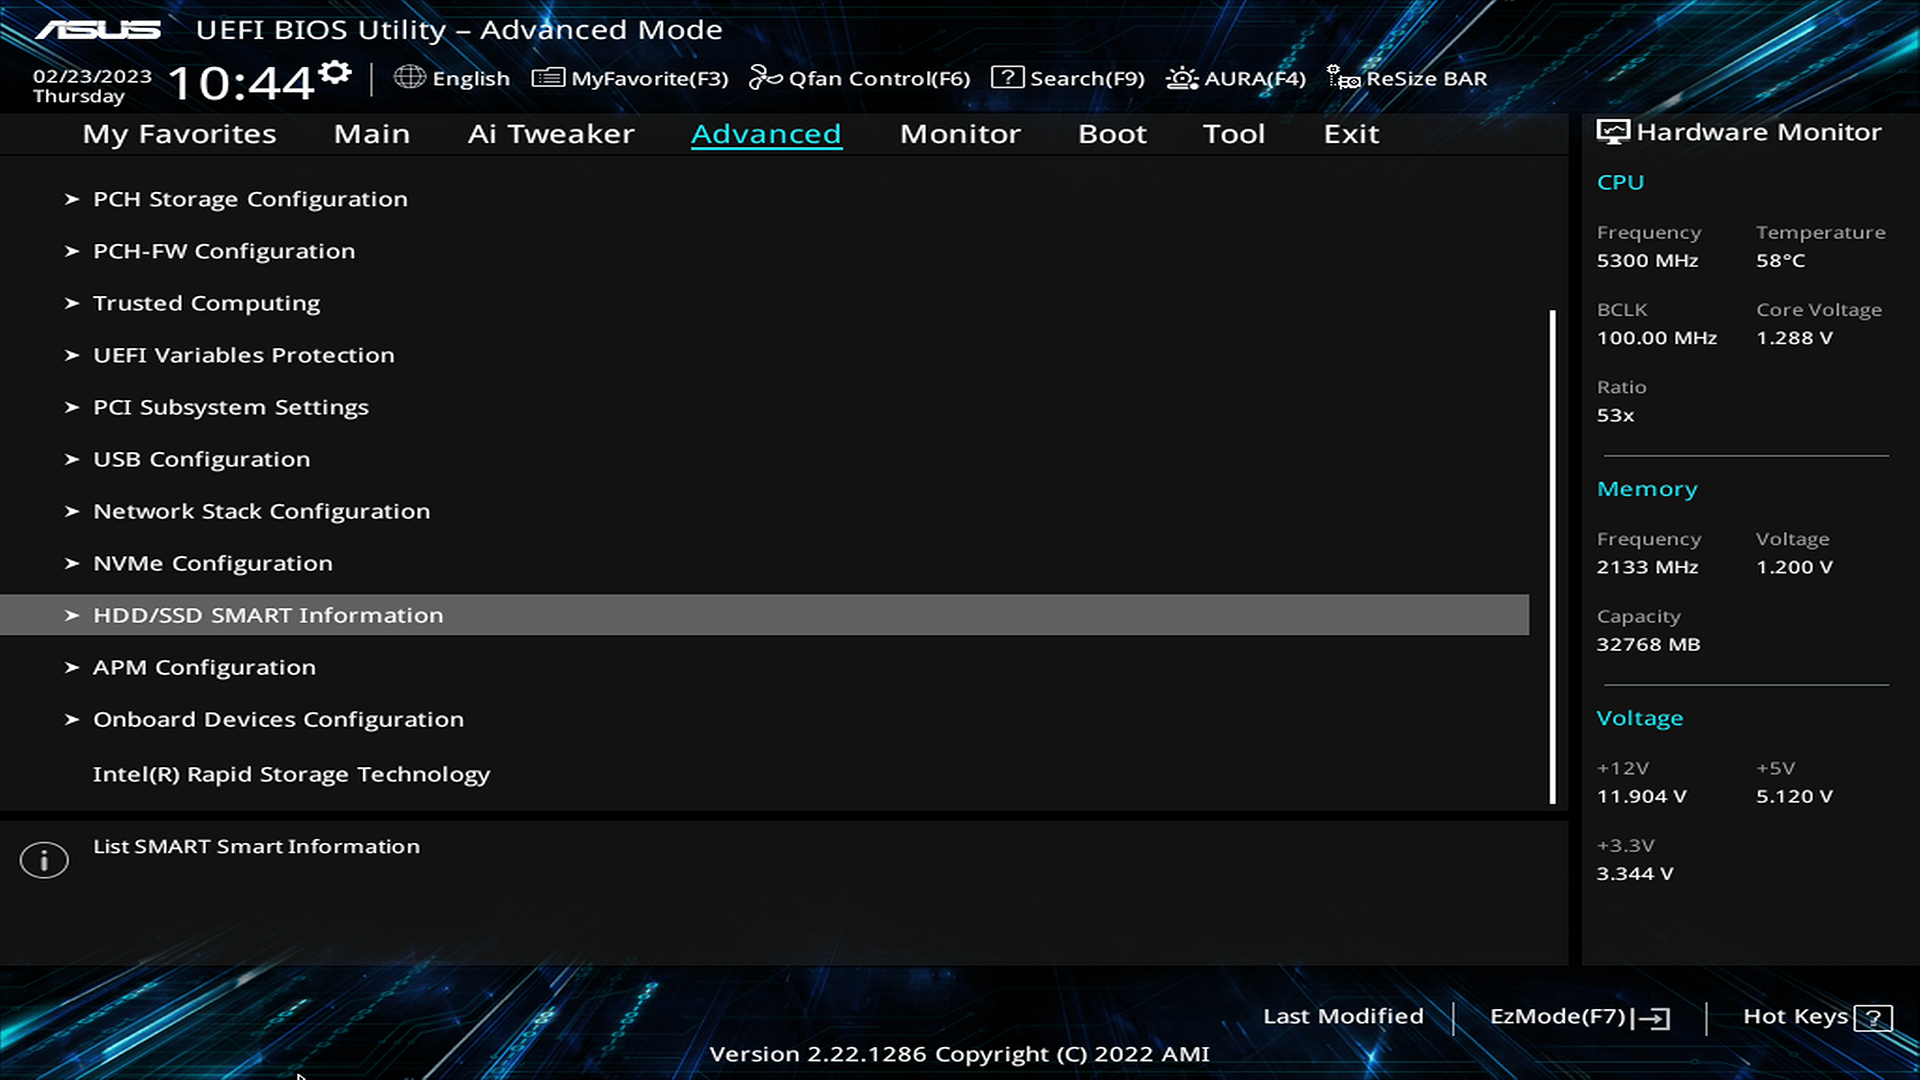The image size is (1920, 1080).
Task: Expand PCH Storage Configuration submenu
Action: (250, 199)
